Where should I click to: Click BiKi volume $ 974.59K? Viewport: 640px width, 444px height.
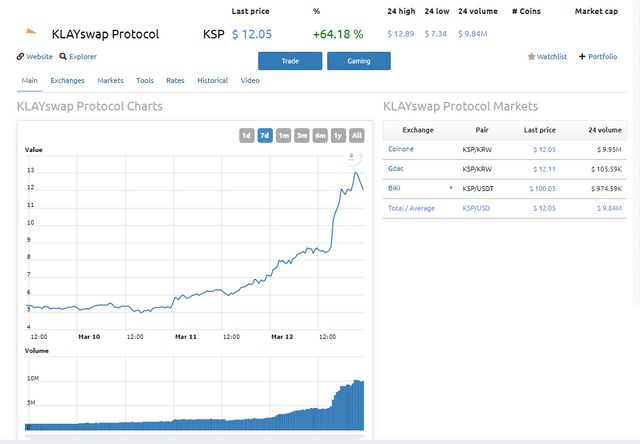[x=606, y=189]
